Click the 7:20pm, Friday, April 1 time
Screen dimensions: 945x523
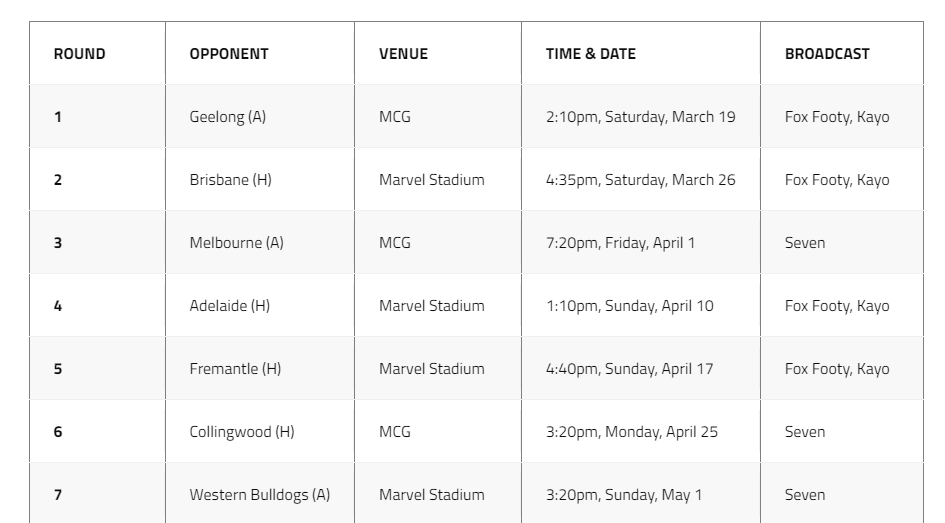[620, 243]
